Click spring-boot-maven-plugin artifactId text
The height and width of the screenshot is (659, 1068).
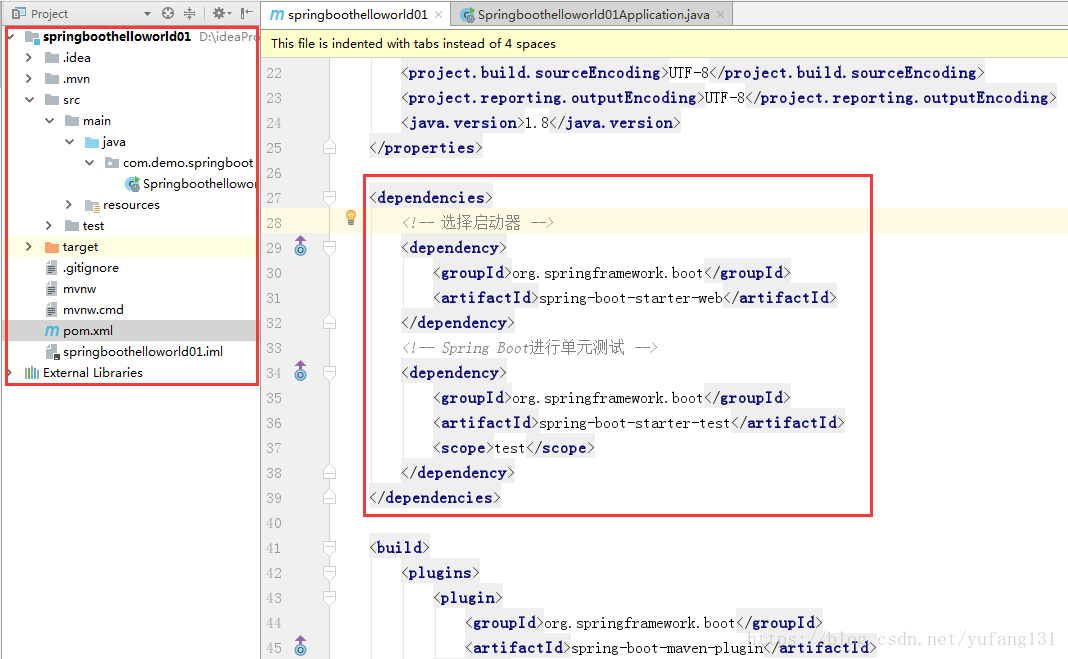coord(668,648)
